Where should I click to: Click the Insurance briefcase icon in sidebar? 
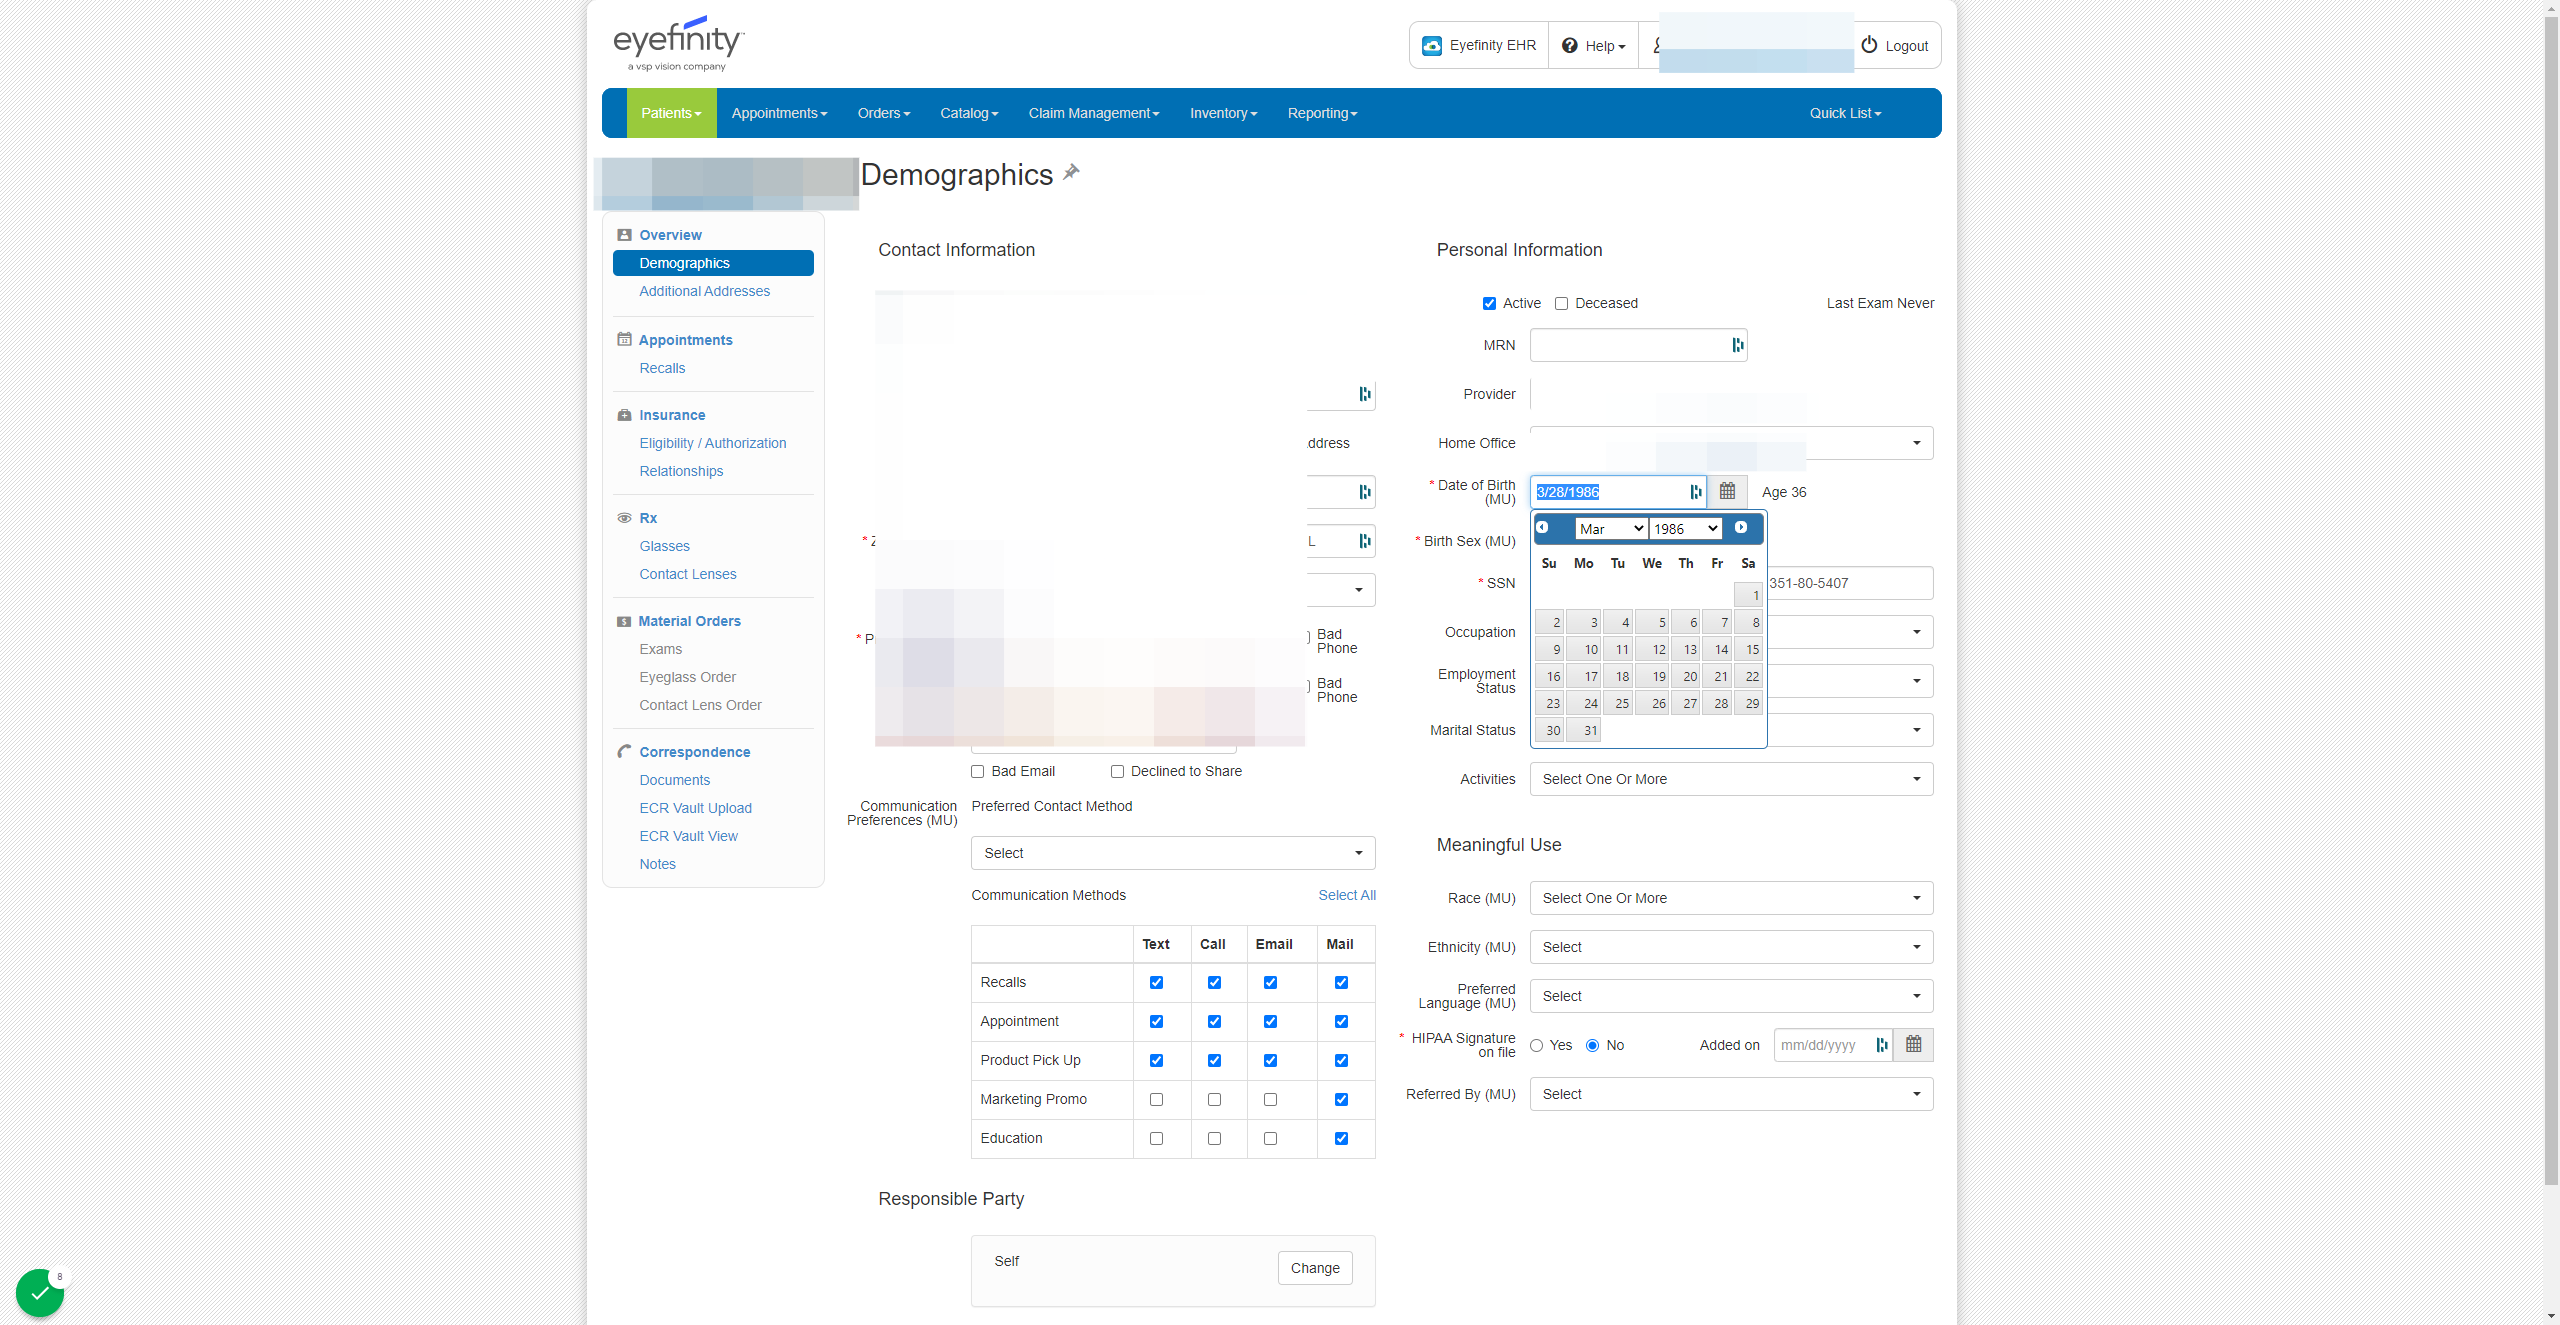click(x=624, y=414)
